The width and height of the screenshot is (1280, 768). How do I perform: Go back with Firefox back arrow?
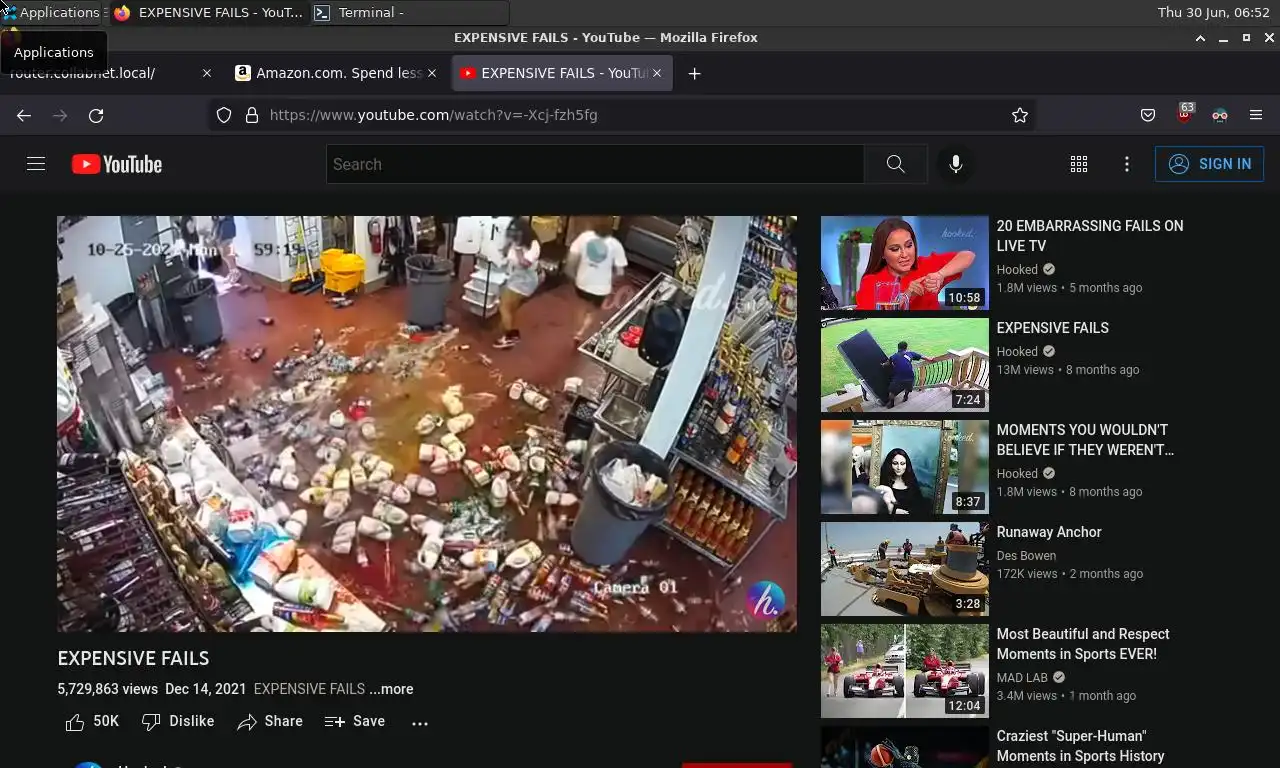tap(24, 115)
